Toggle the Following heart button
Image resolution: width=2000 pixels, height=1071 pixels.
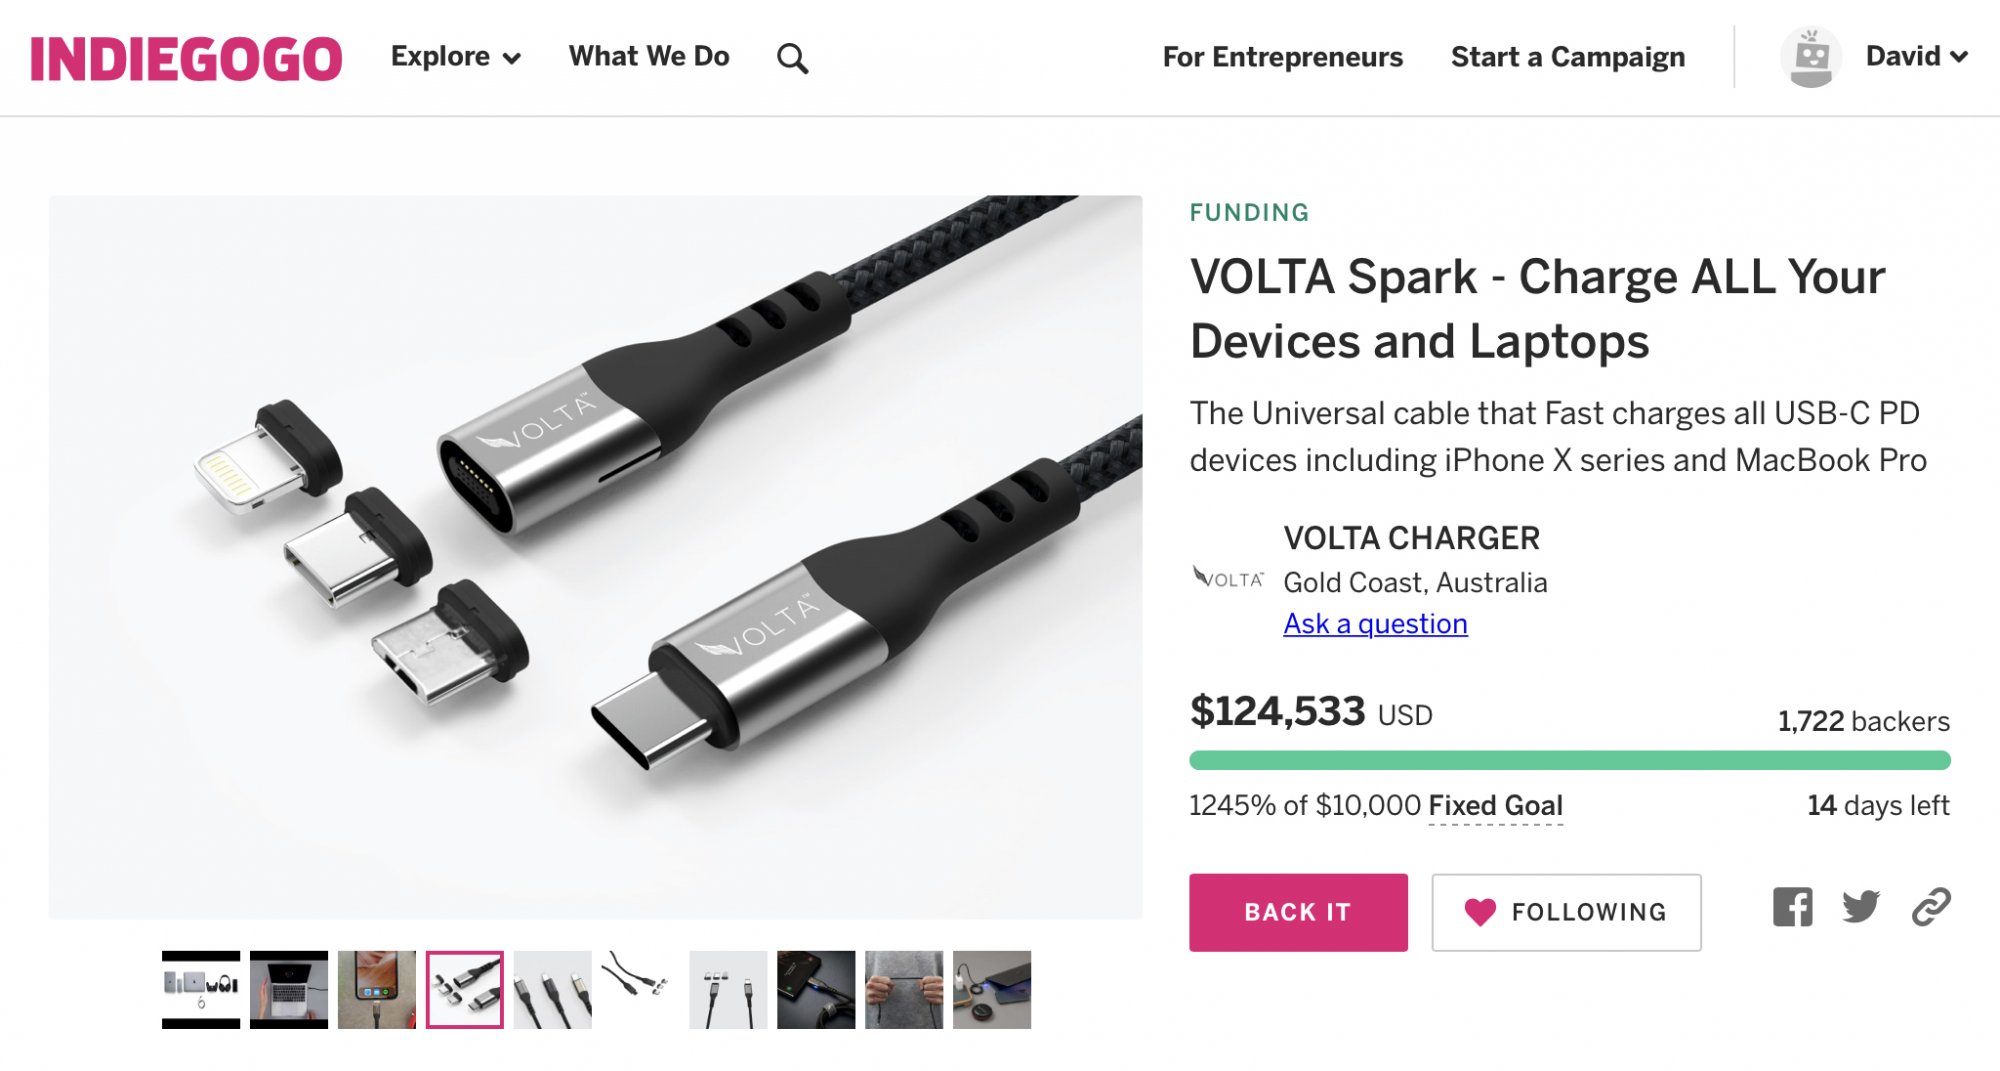point(1566,912)
